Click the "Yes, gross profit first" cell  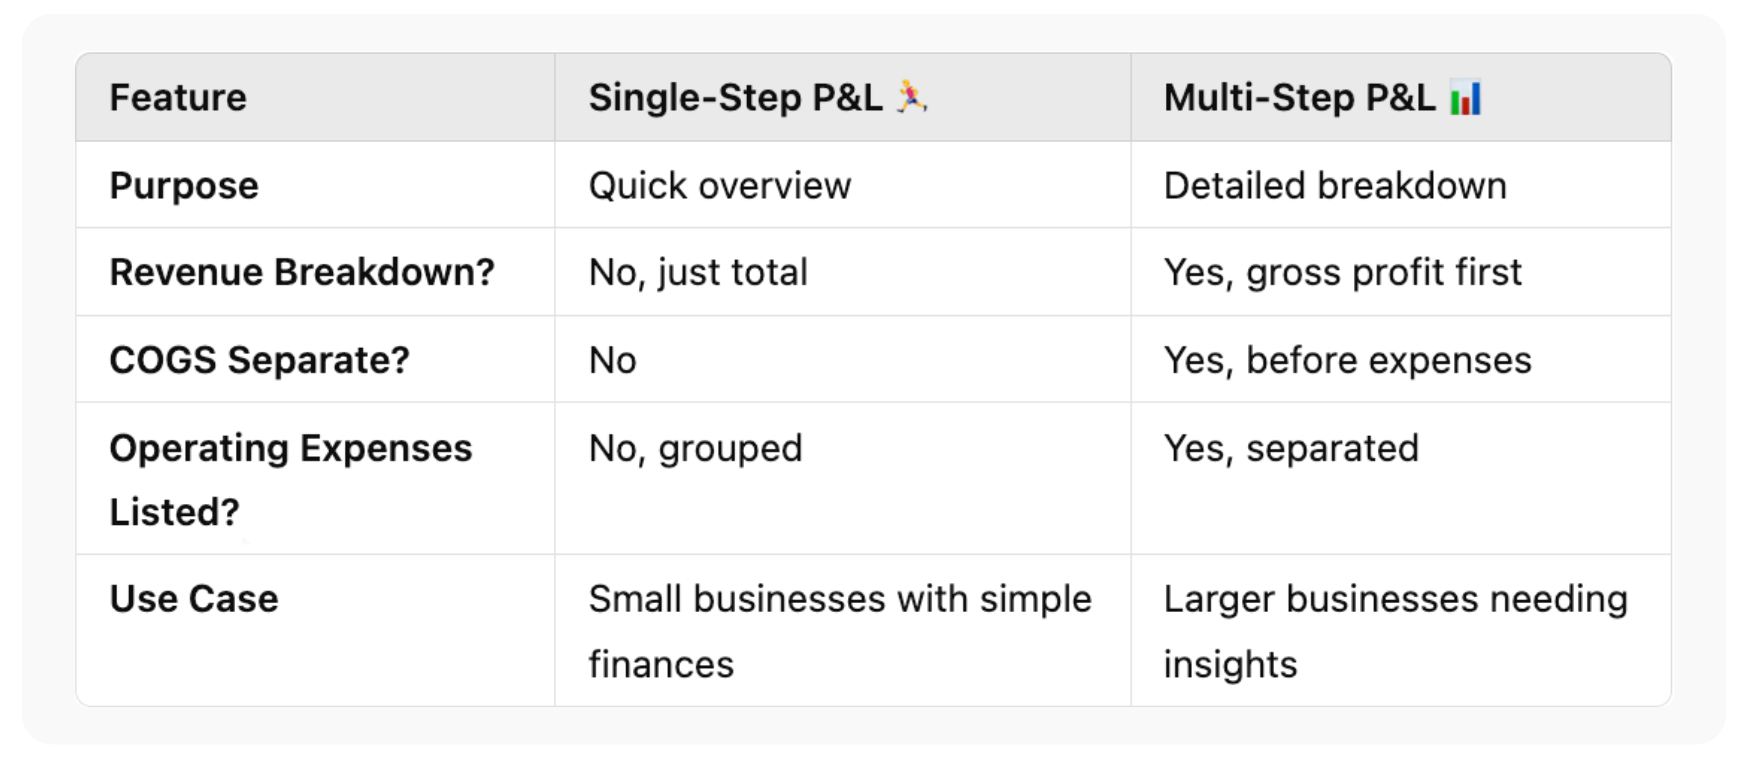pos(1342,272)
